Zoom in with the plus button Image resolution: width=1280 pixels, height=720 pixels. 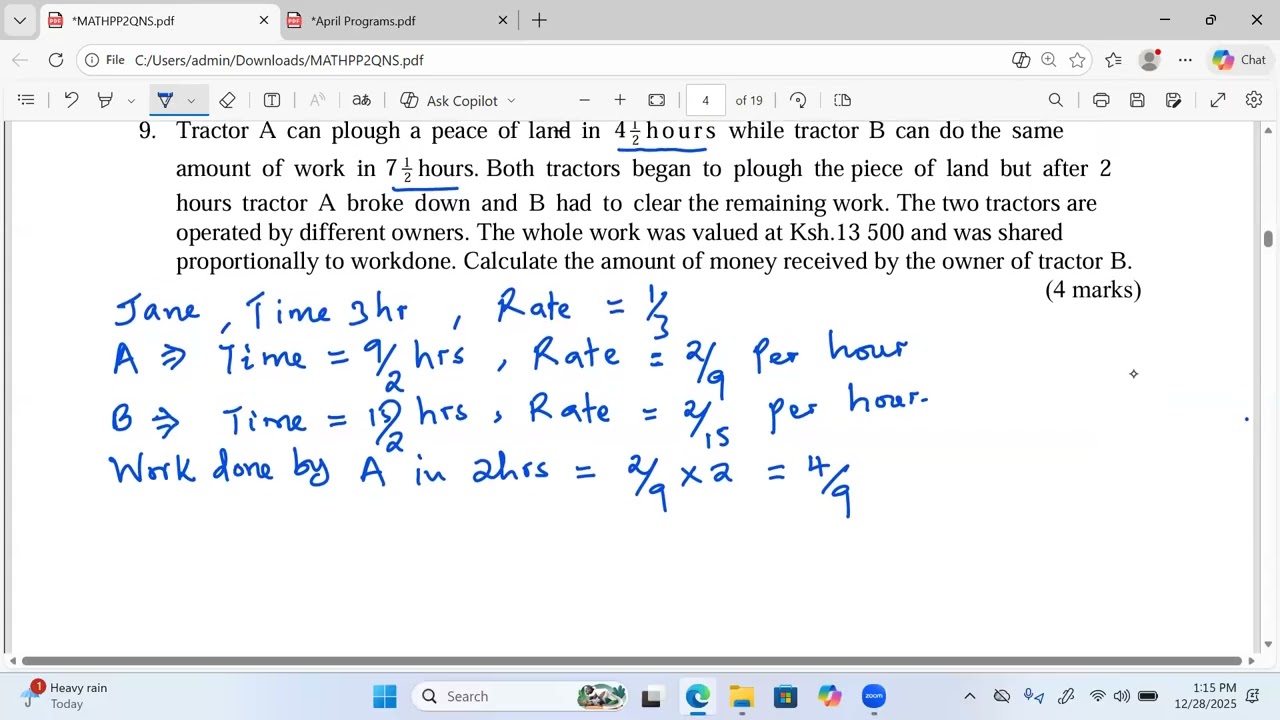click(x=620, y=100)
